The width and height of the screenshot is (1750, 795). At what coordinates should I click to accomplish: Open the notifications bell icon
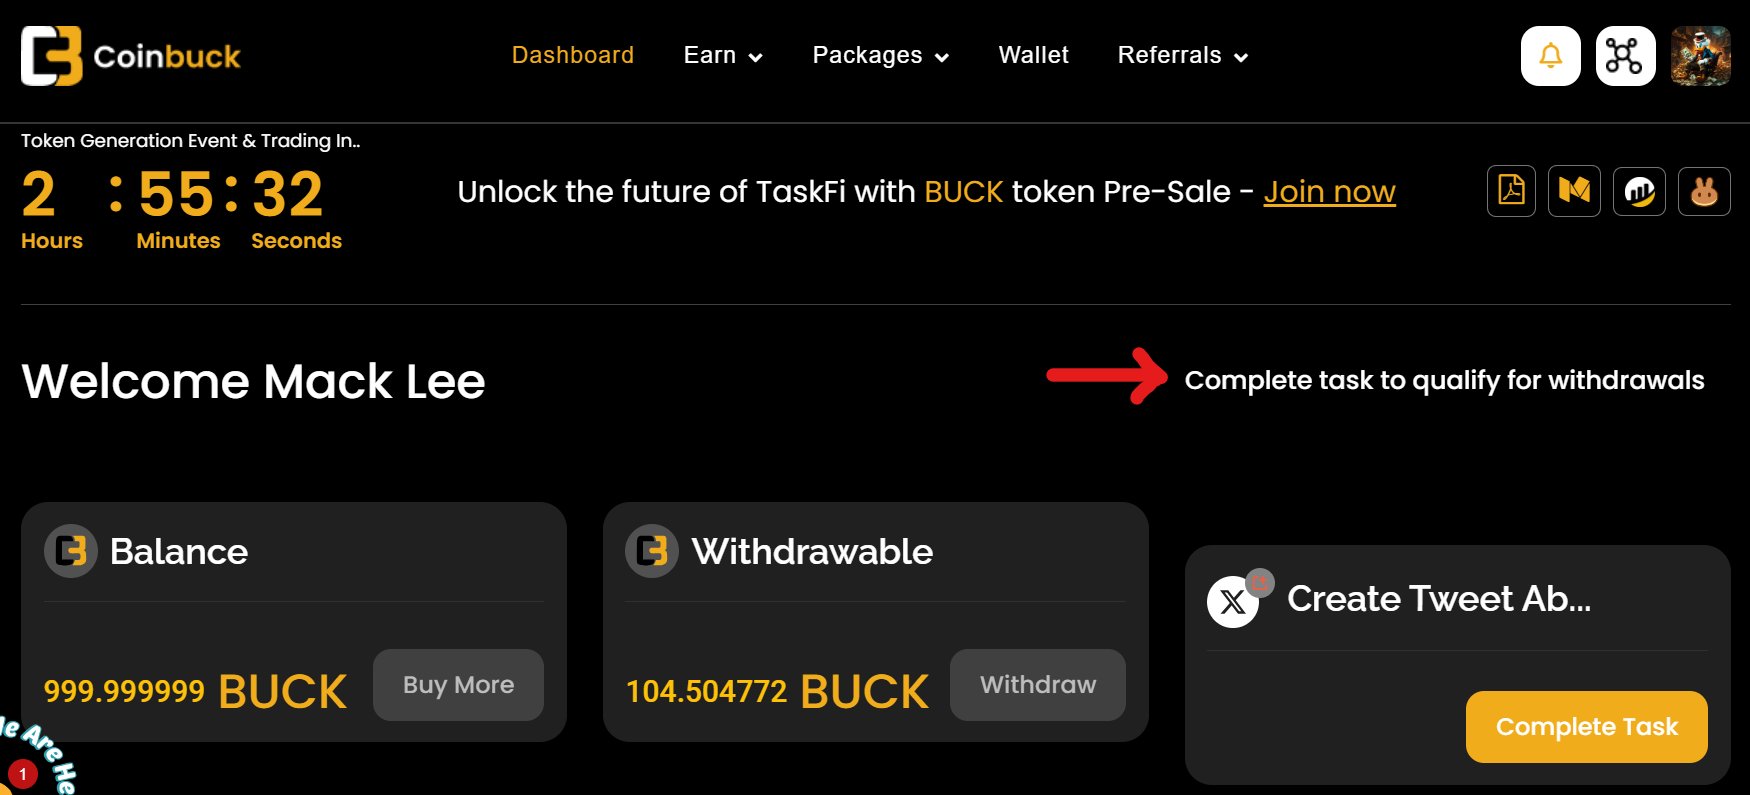click(1550, 56)
